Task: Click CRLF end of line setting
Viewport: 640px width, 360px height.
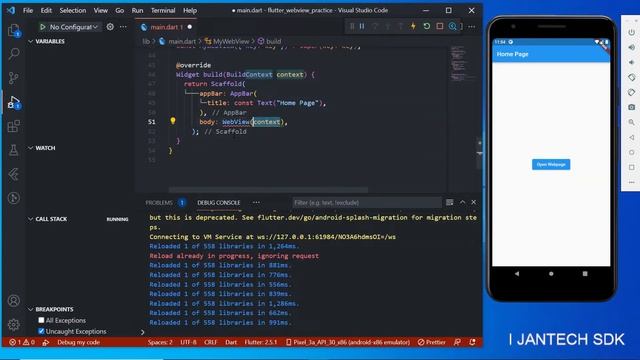Action: 211,342
